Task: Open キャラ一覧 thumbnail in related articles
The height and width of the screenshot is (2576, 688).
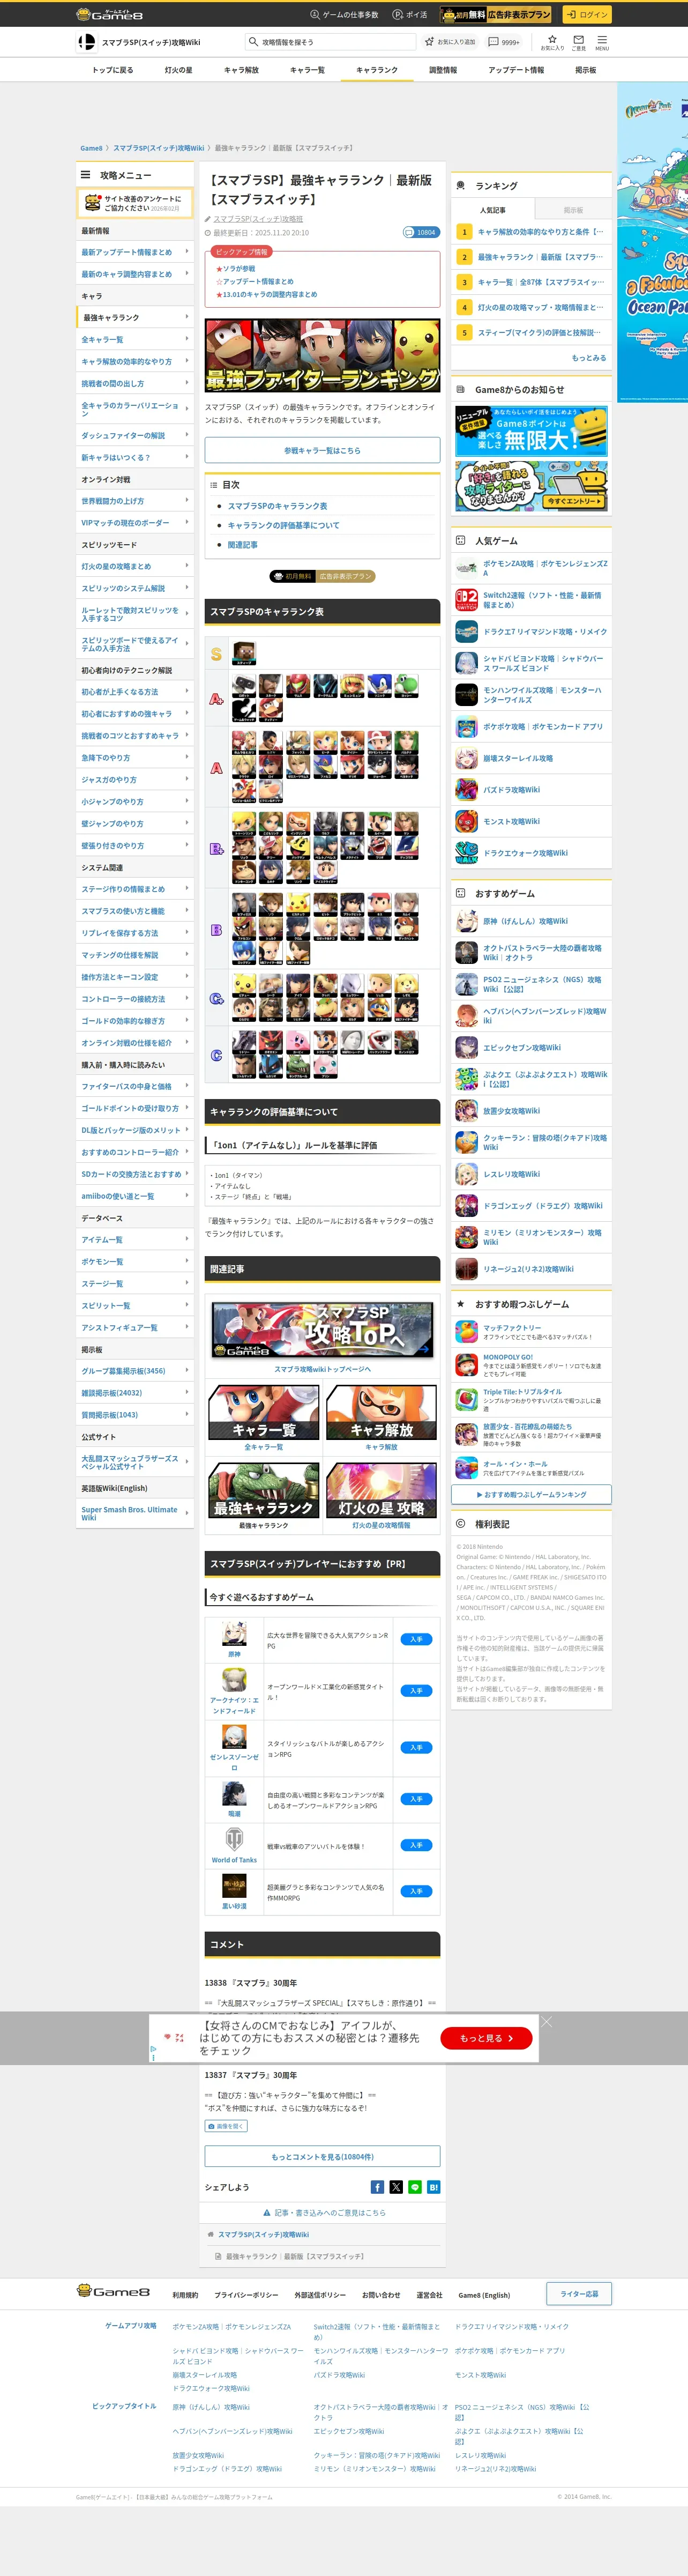Action: tap(264, 1413)
